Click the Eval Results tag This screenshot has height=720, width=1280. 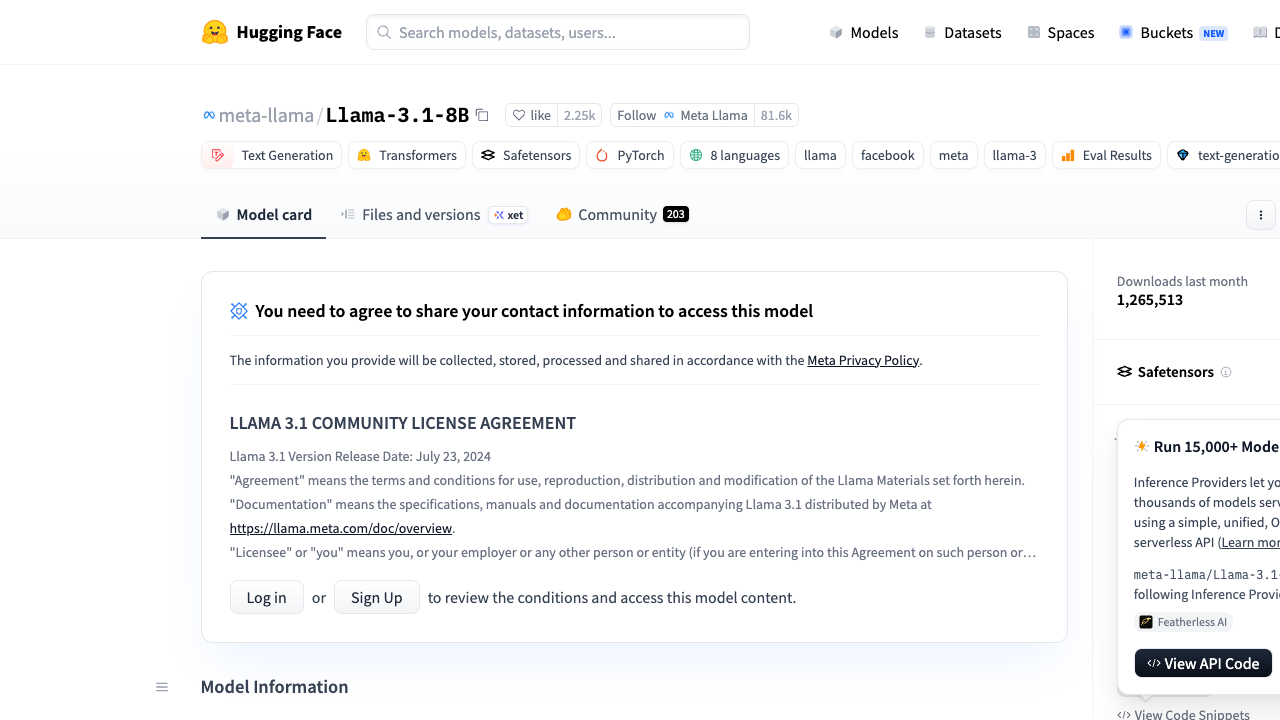point(1106,155)
